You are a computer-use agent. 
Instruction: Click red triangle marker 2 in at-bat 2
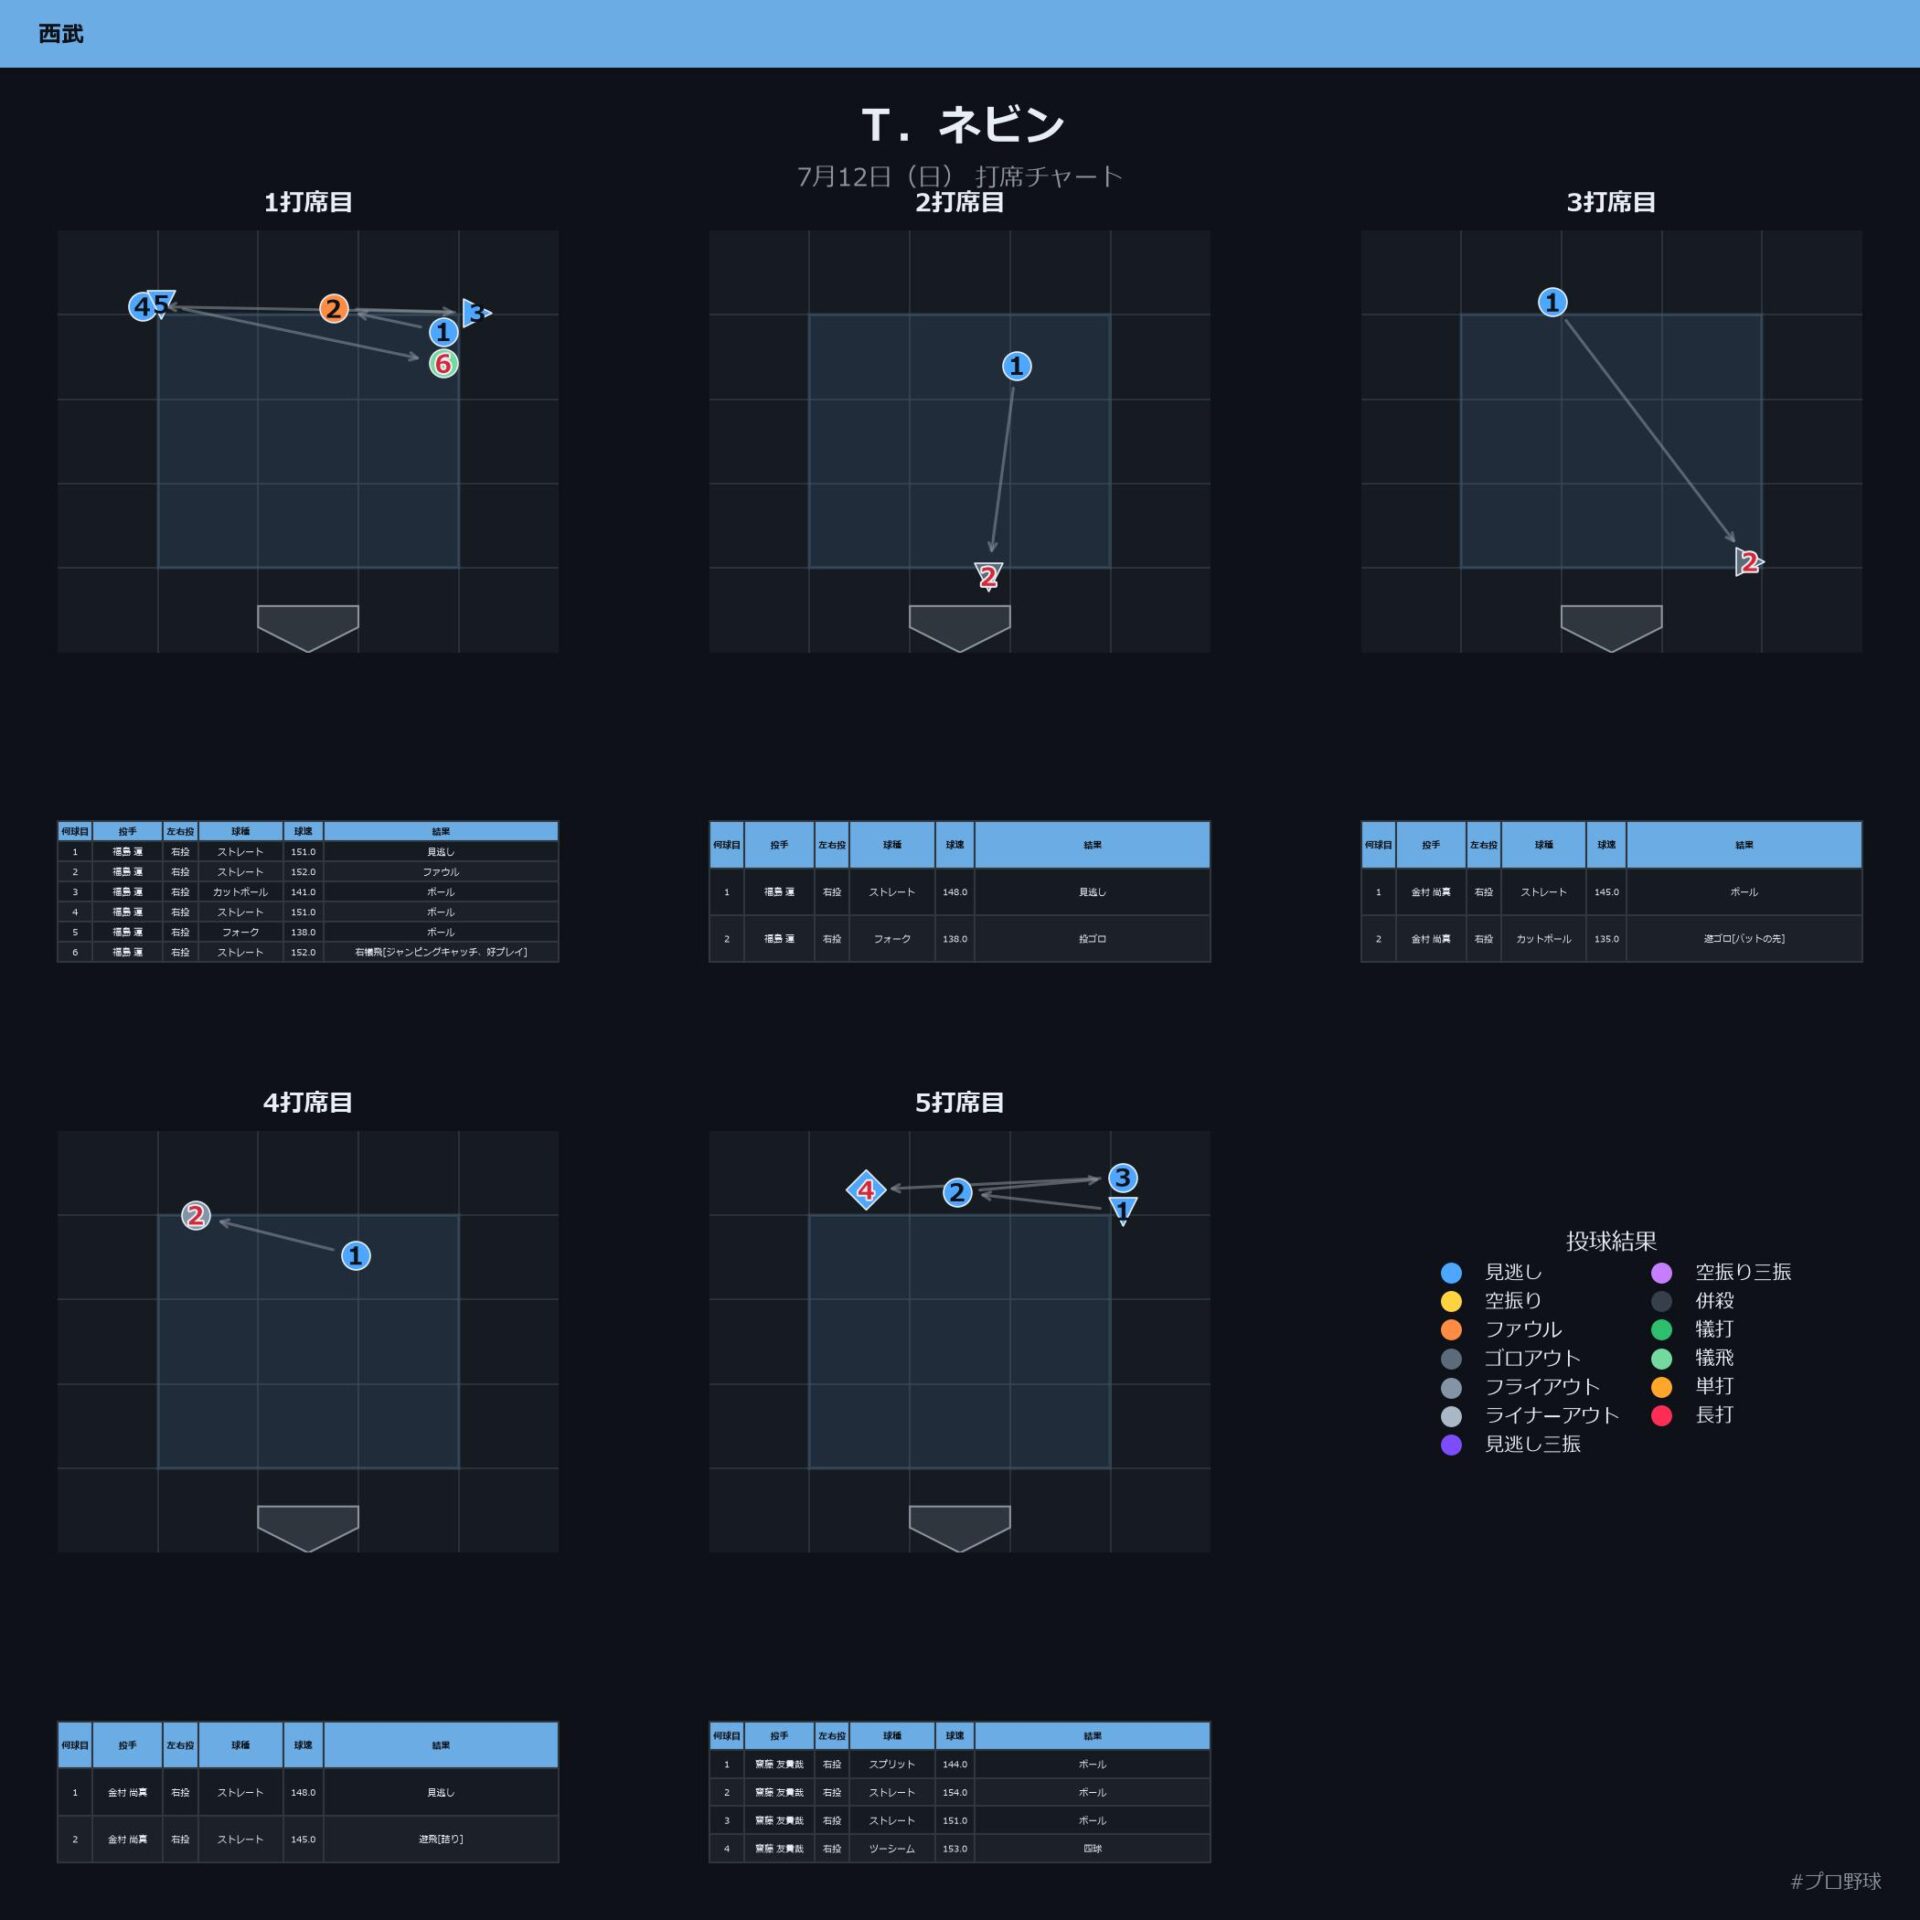pos(989,576)
